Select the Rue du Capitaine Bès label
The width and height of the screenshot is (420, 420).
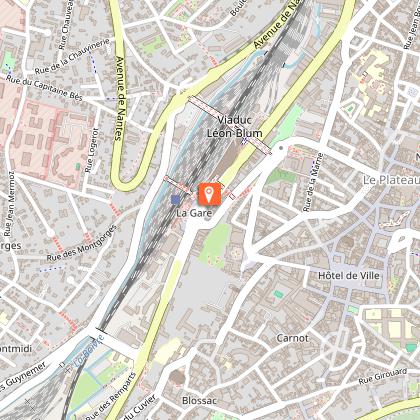[44, 88]
